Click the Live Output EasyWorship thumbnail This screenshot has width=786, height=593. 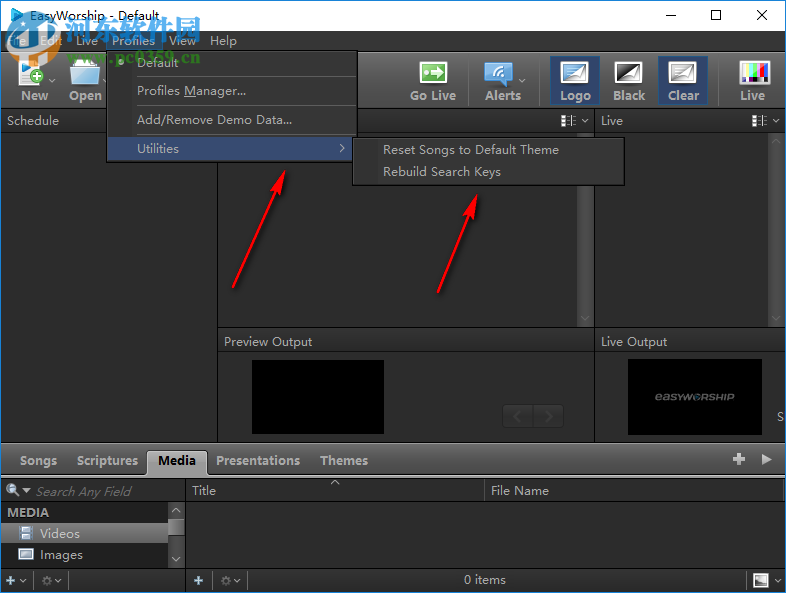[695, 397]
